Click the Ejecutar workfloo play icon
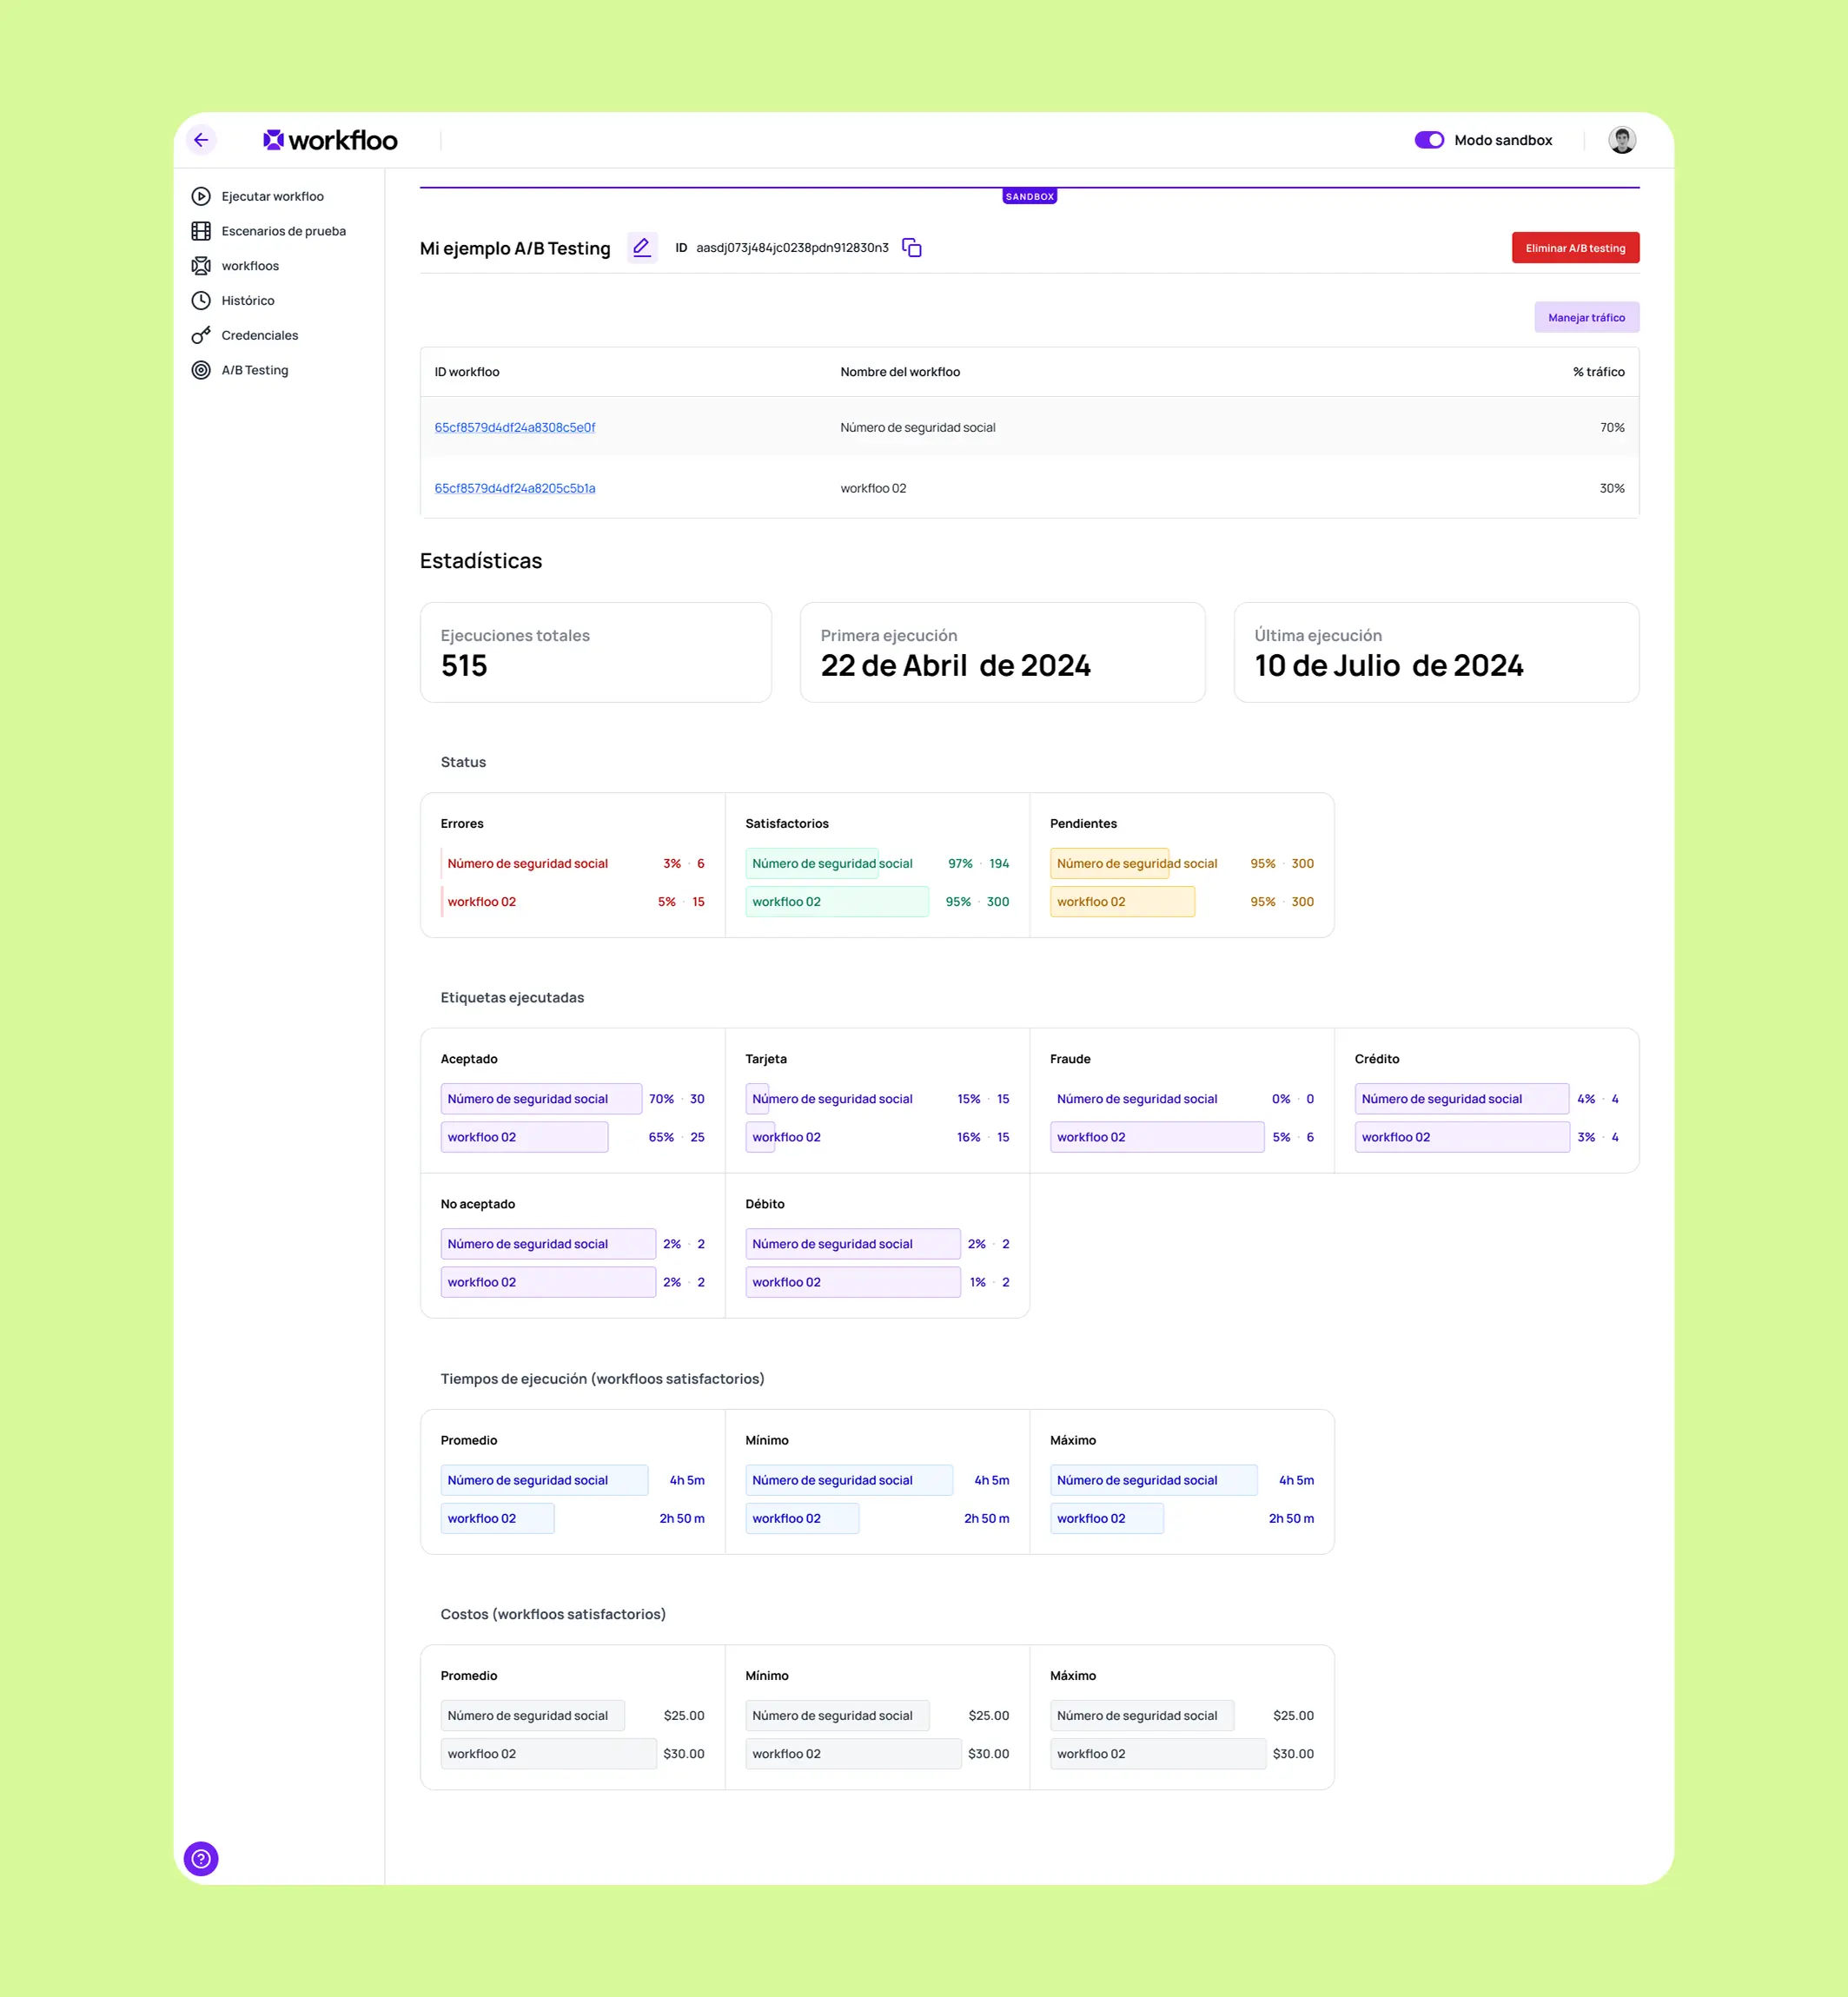1848x1997 pixels. pyautogui.click(x=201, y=196)
